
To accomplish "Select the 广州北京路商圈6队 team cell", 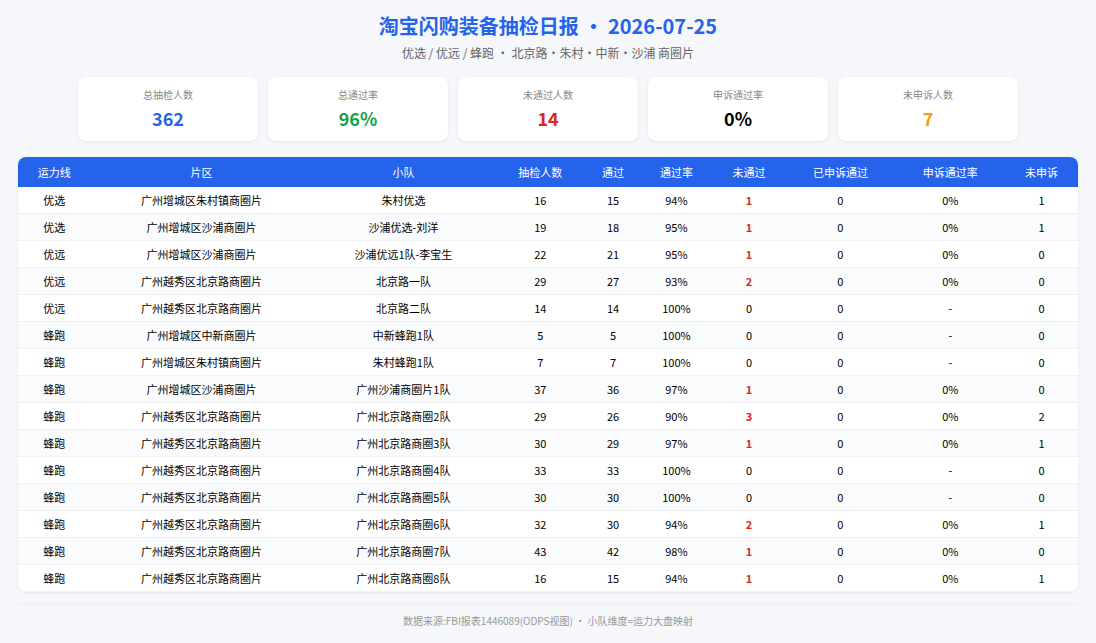I will pyautogui.click(x=403, y=525).
